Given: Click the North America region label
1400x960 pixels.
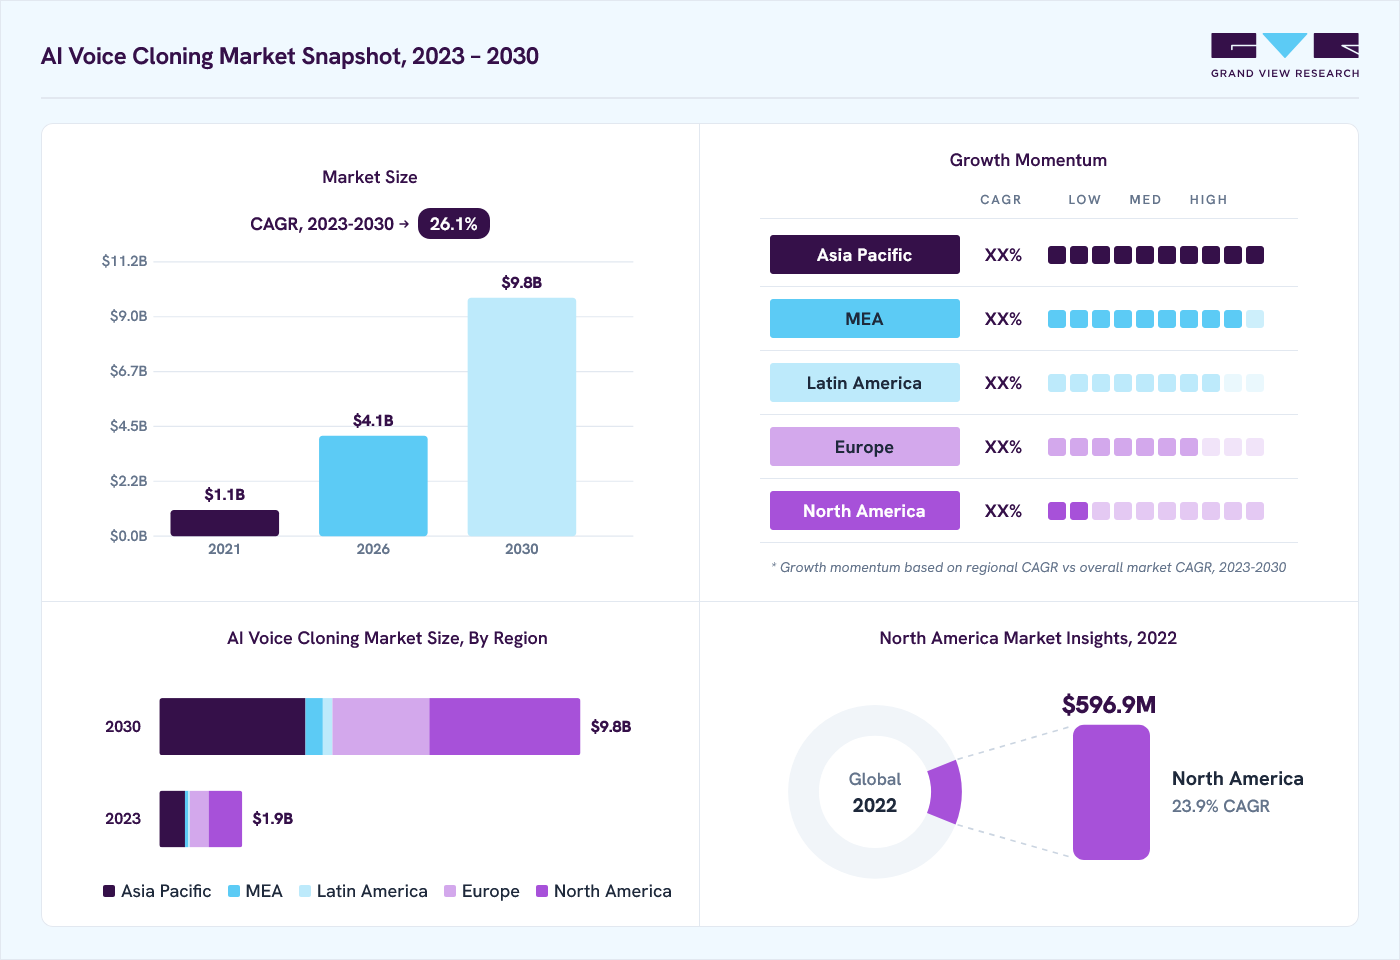Looking at the screenshot, I should (x=865, y=511).
